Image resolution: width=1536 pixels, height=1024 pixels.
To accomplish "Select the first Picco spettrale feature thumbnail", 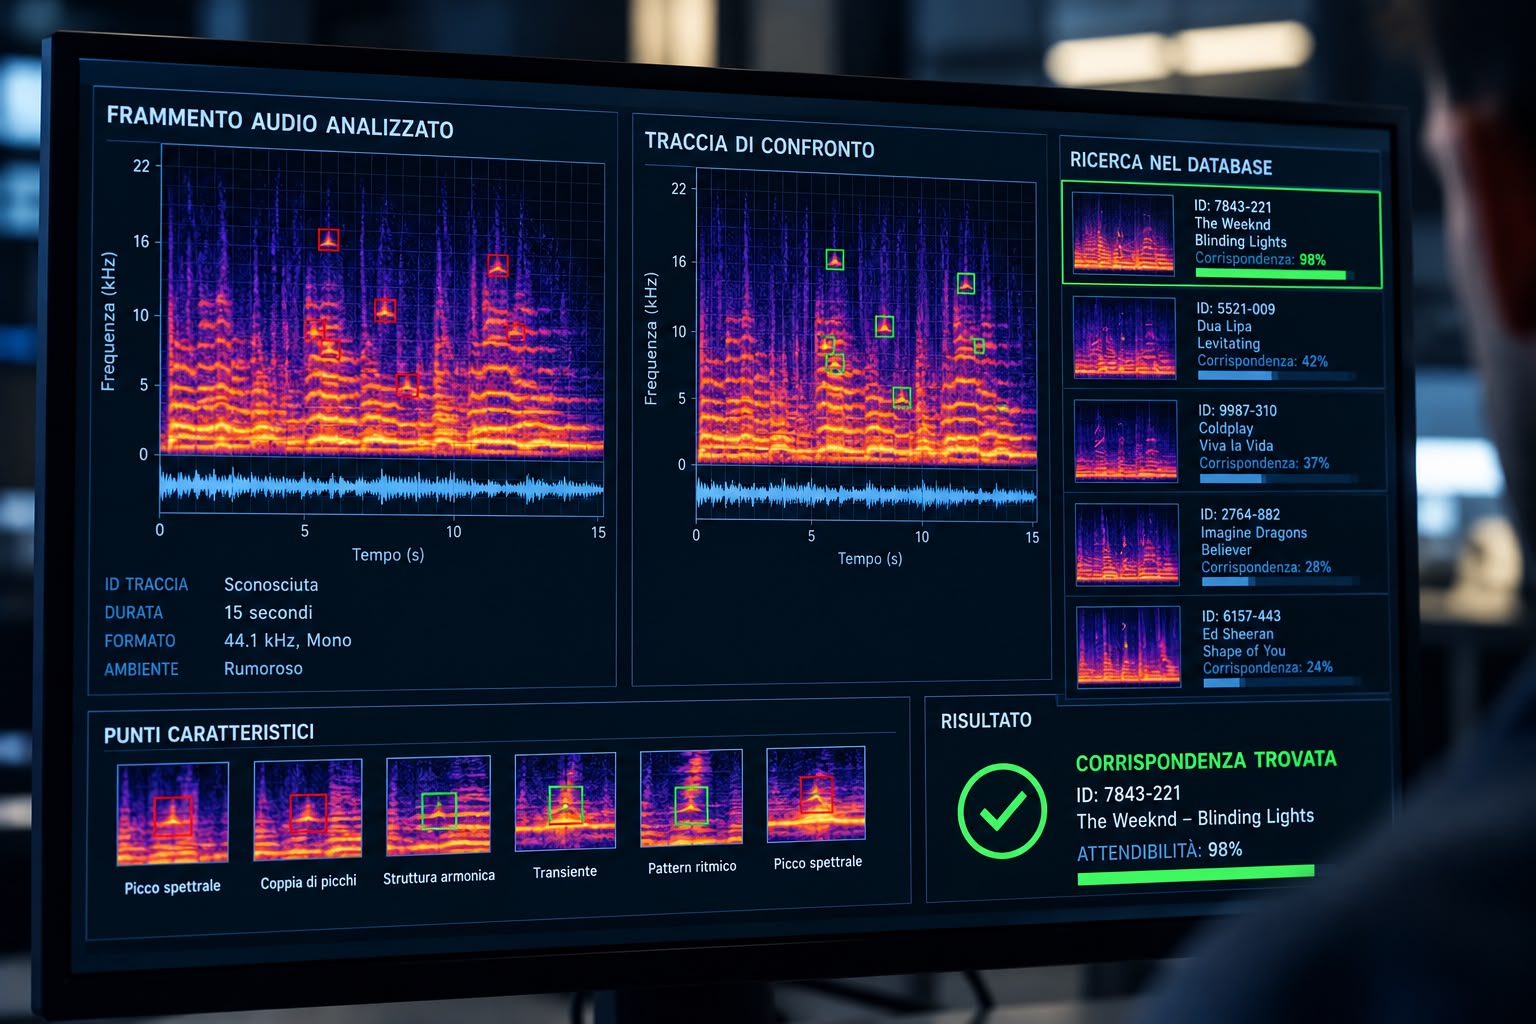I will click(172, 814).
